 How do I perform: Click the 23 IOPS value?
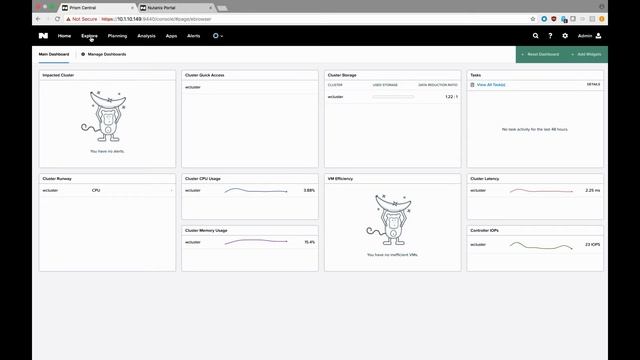(x=593, y=245)
